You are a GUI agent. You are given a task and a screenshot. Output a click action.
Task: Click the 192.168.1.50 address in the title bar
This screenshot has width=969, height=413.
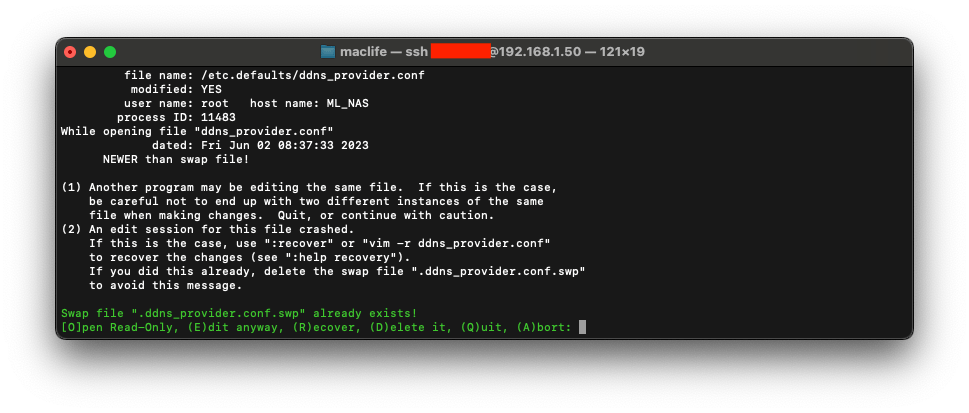(x=527, y=51)
